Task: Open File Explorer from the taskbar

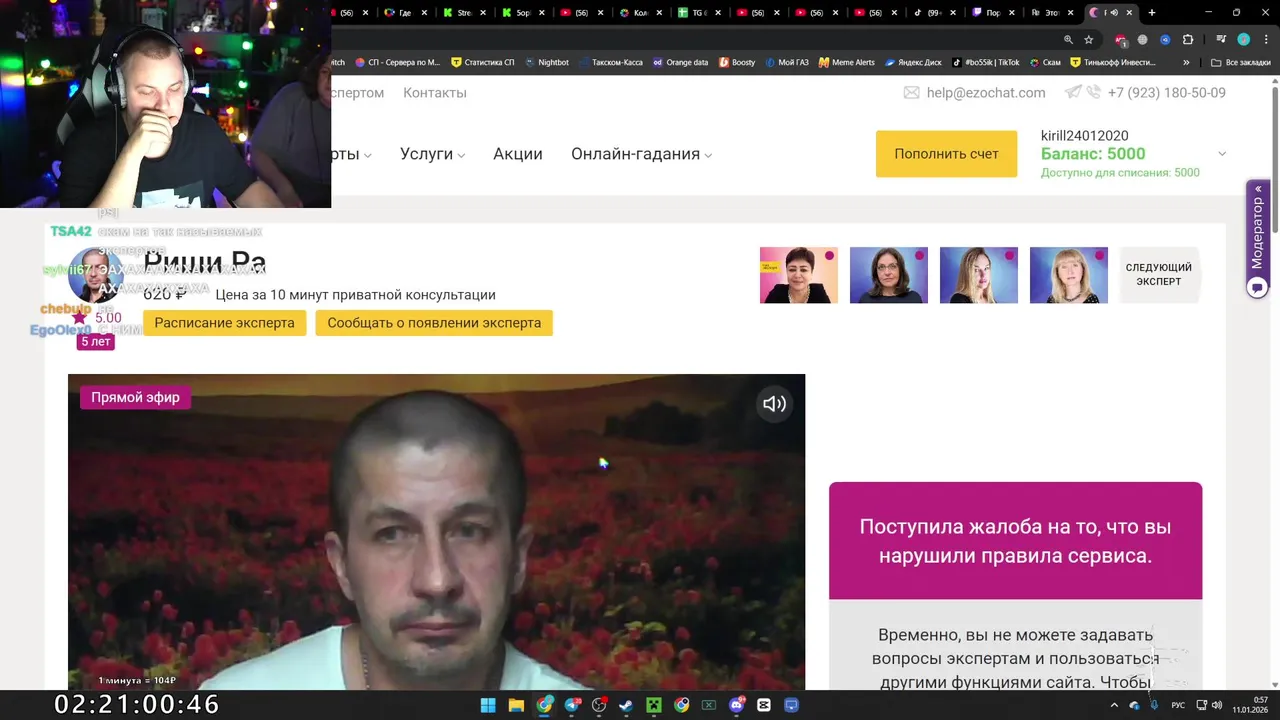Action: 516,705
